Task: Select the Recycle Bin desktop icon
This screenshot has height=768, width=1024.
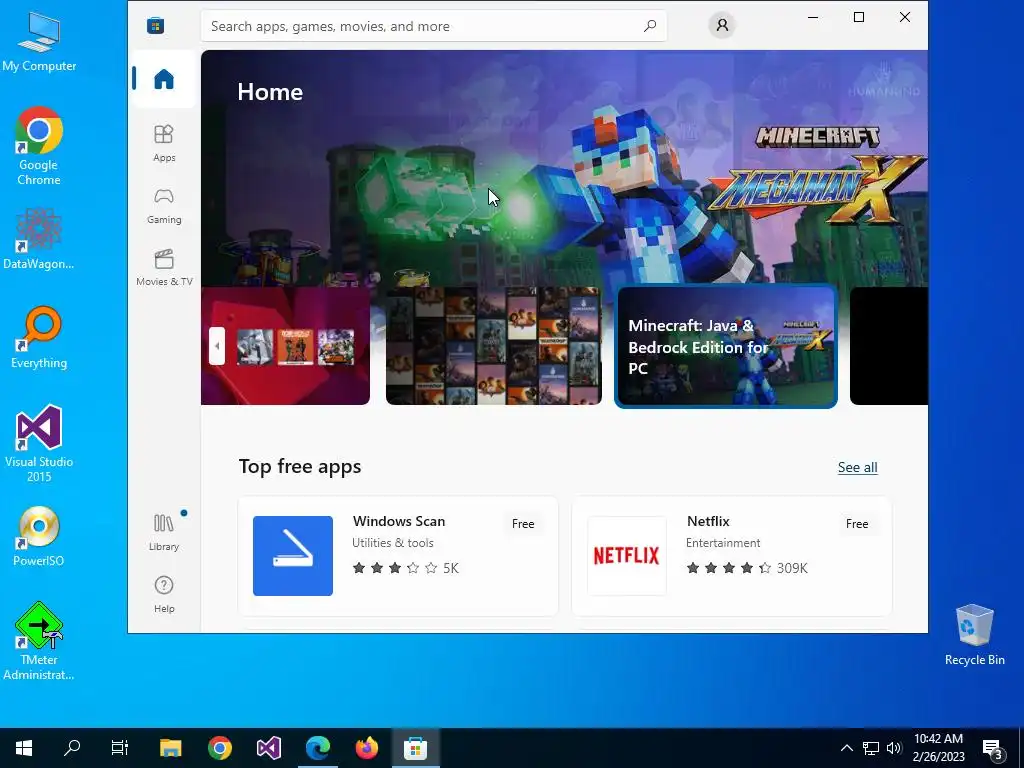Action: [974, 635]
